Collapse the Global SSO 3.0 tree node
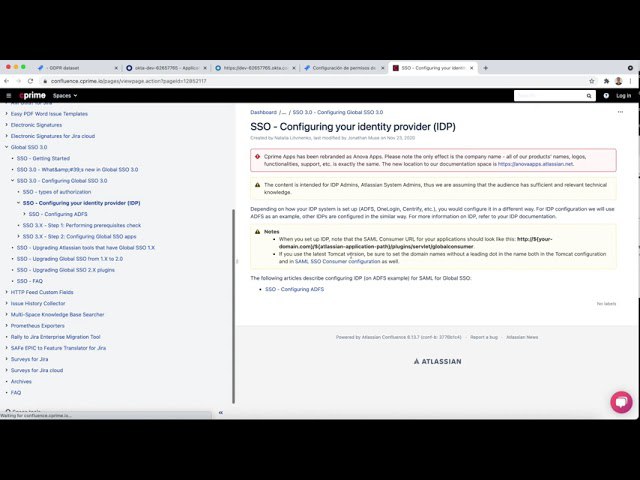The height and width of the screenshot is (480, 640). [7, 147]
